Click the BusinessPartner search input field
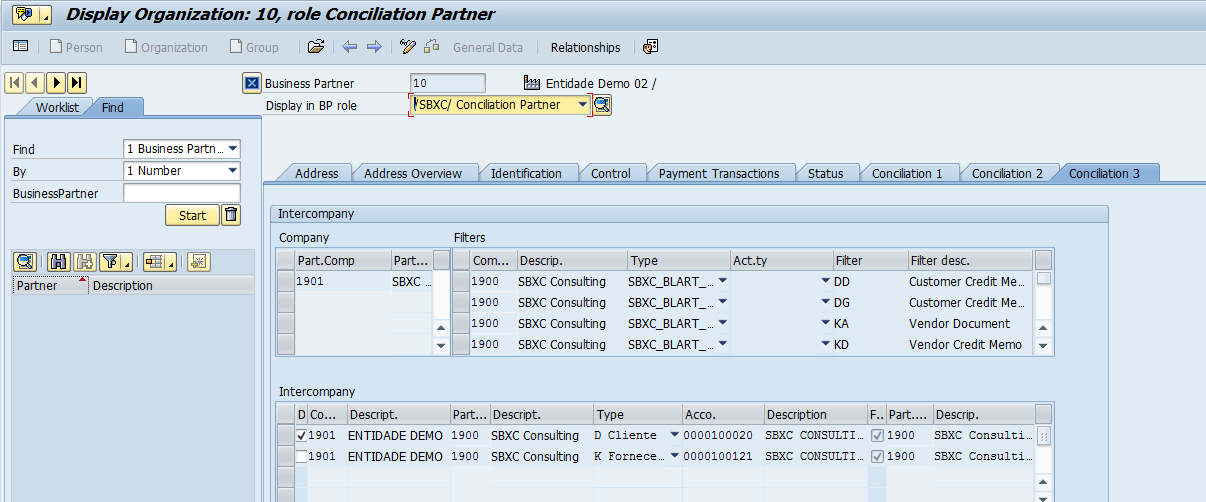The width and height of the screenshot is (1206, 502). point(181,193)
